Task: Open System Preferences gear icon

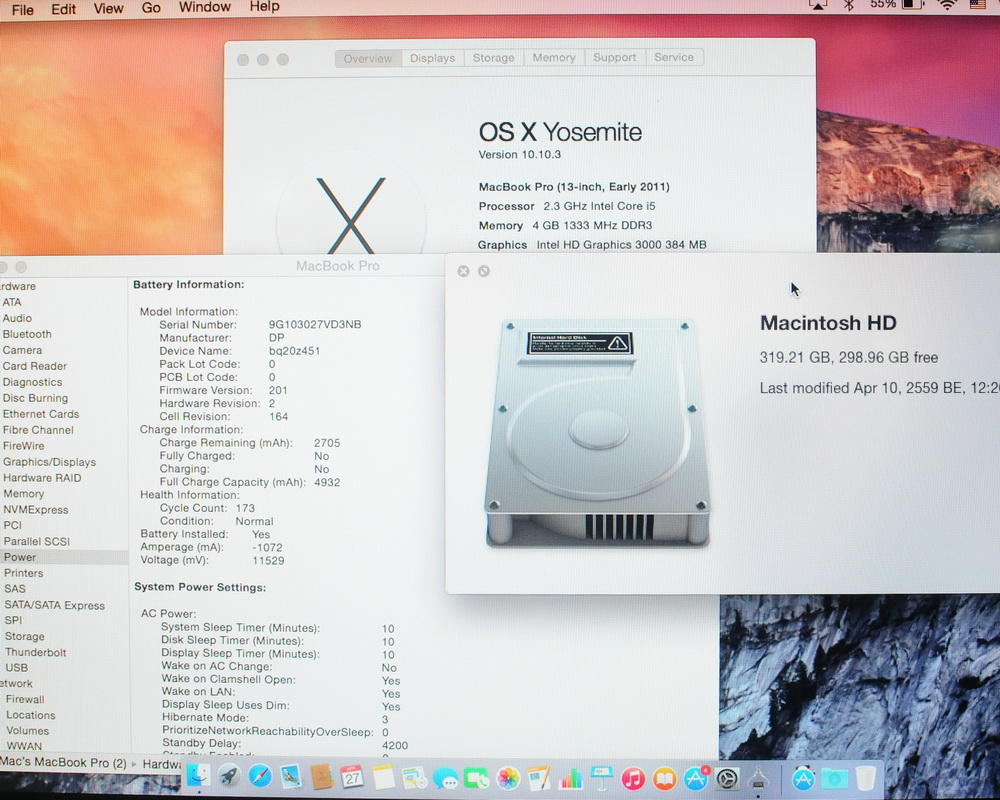Action: coord(727,778)
